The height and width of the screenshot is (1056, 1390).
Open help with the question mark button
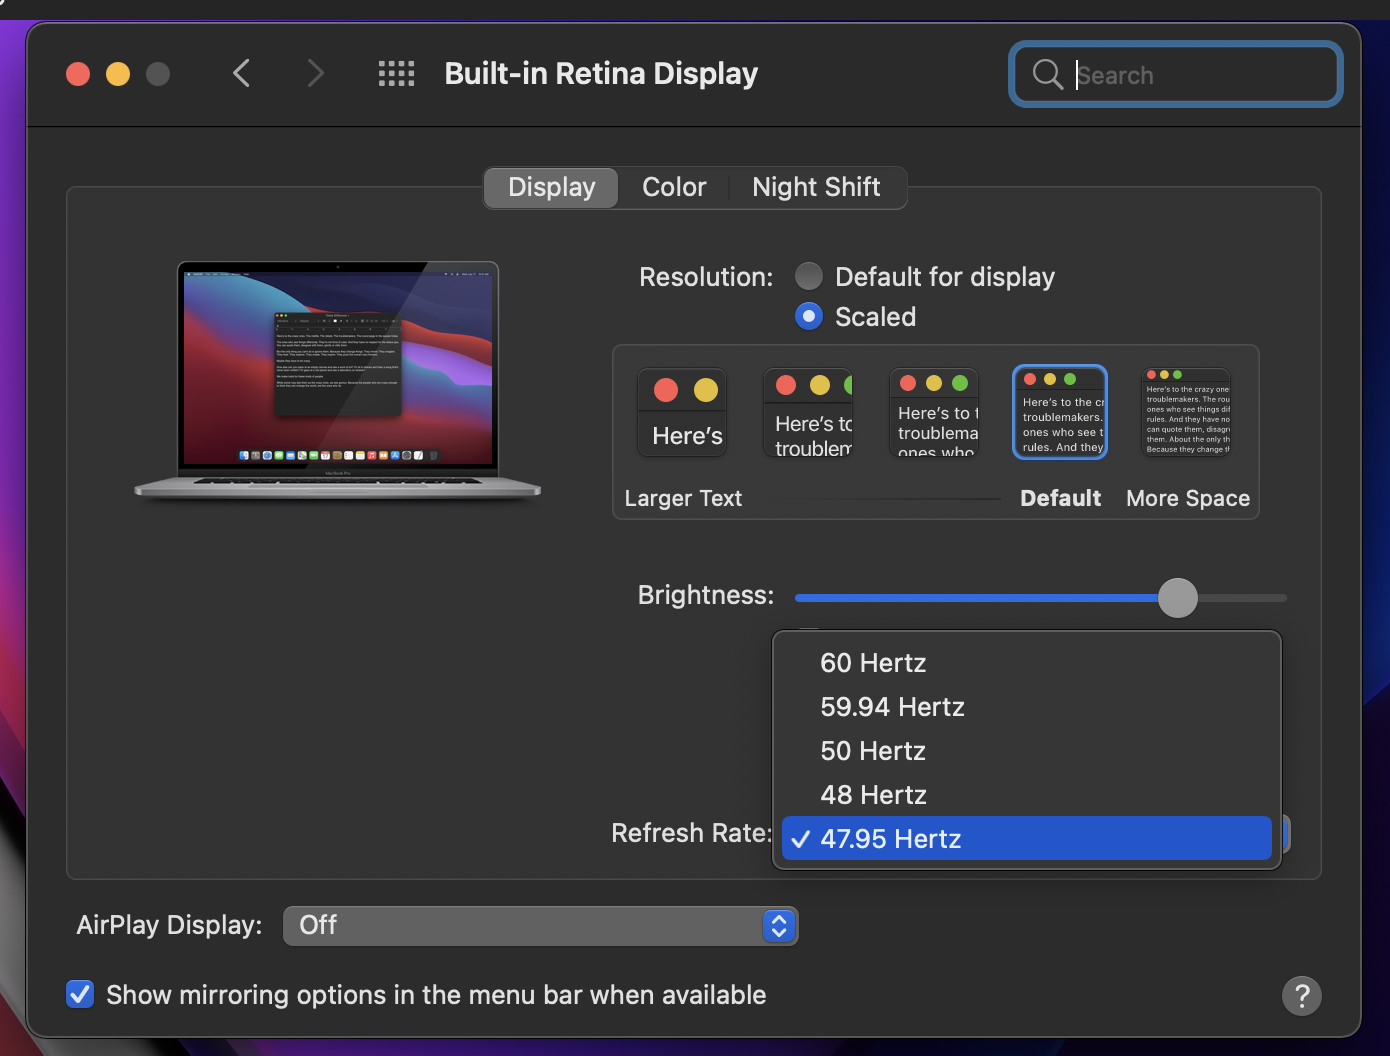1302,996
